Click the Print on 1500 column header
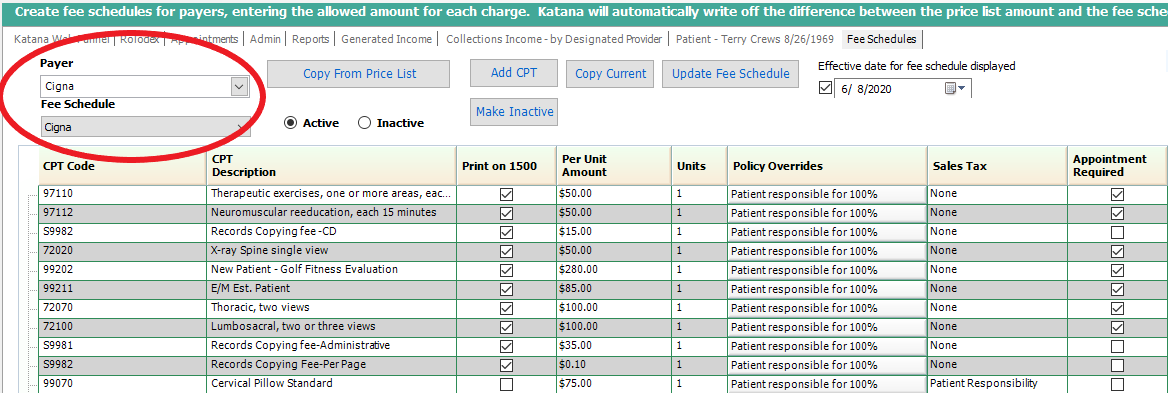Image resolution: width=1168 pixels, height=393 pixels. coord(507,166)
